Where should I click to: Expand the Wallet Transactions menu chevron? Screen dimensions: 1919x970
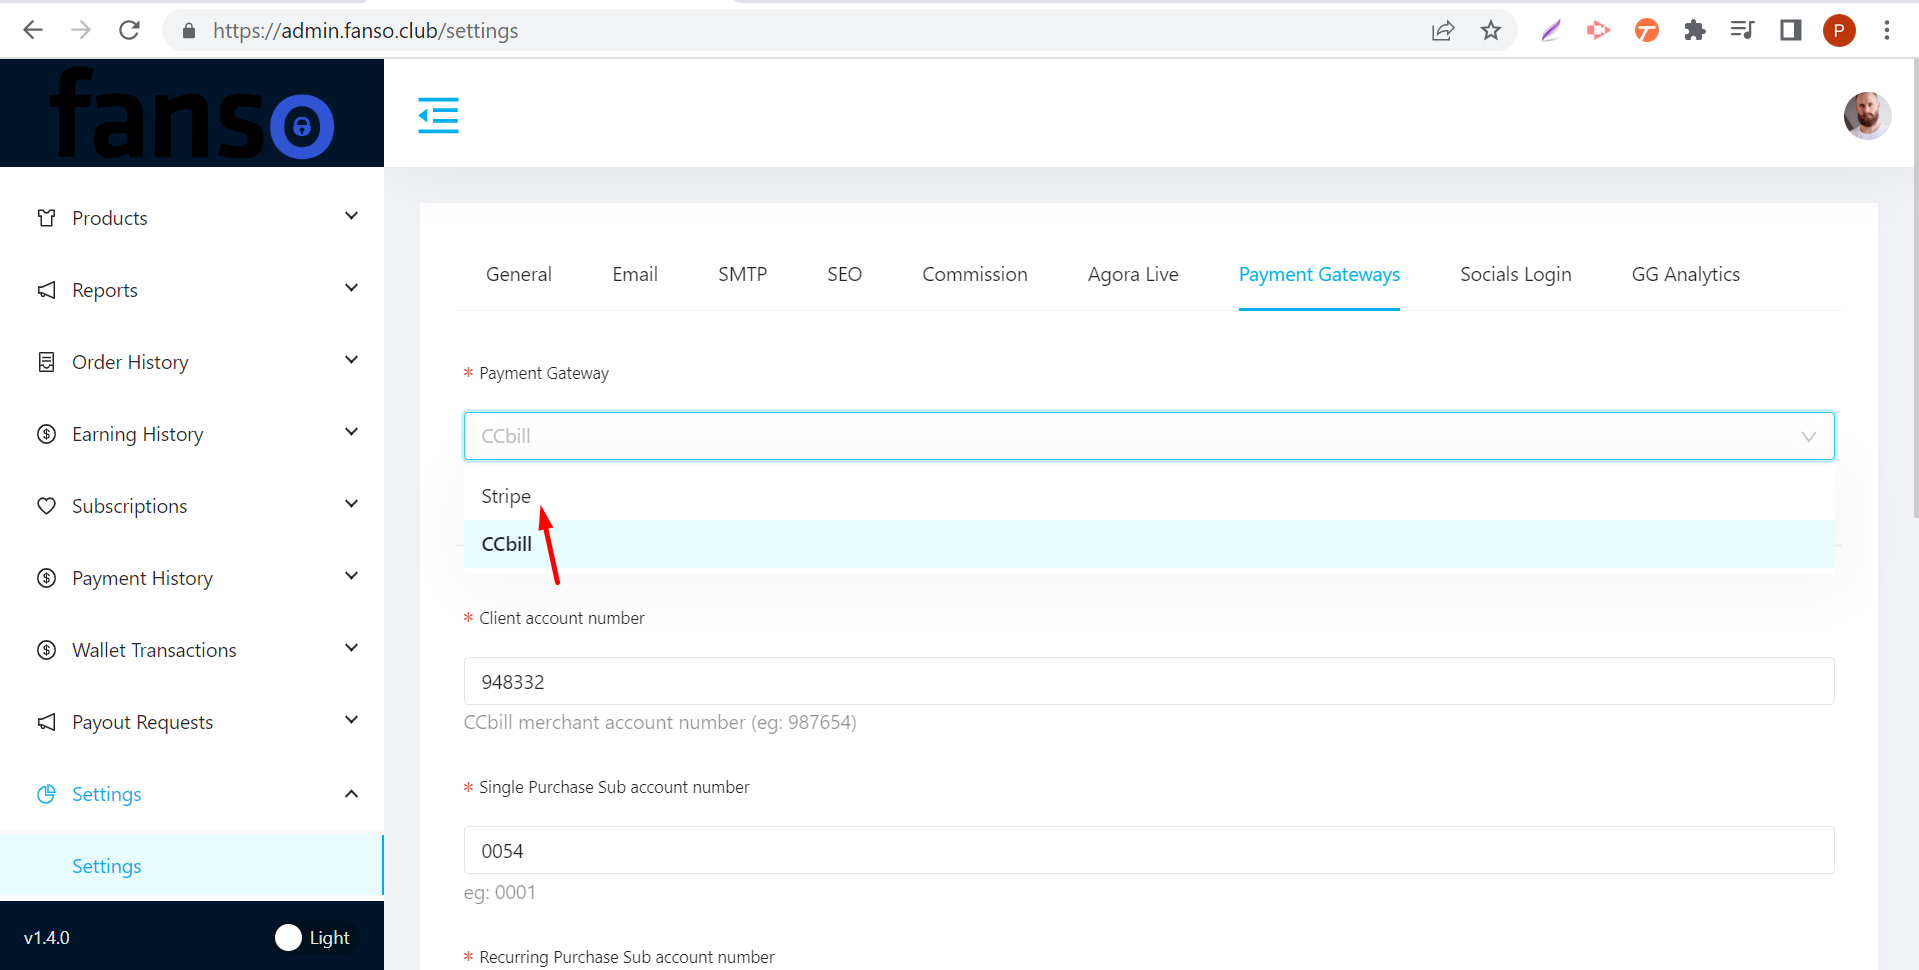coord(351,649)
